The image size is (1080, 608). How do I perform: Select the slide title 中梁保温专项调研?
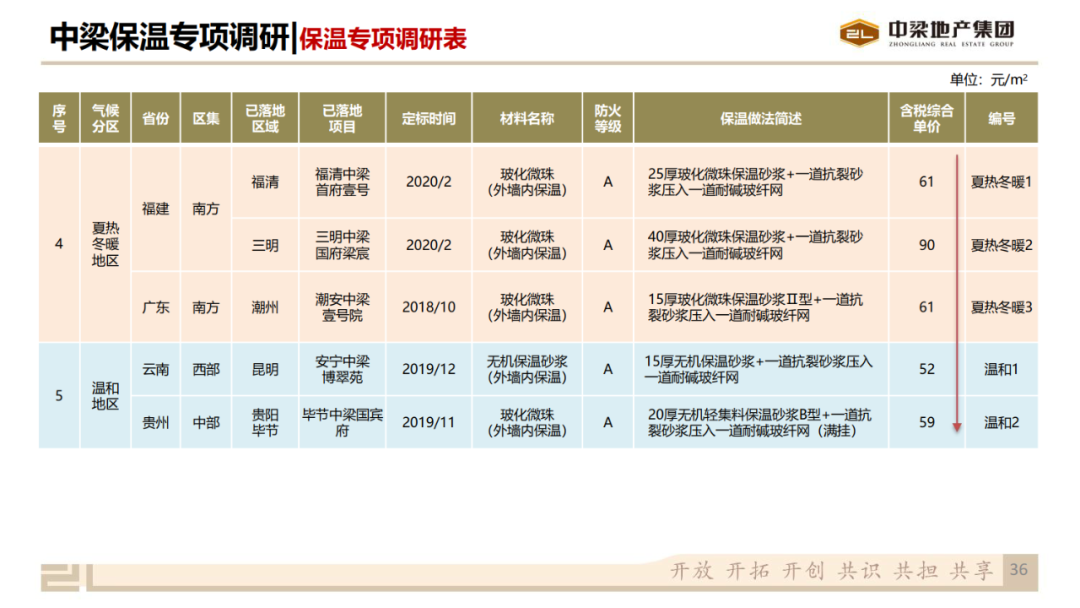click(169, 37)
